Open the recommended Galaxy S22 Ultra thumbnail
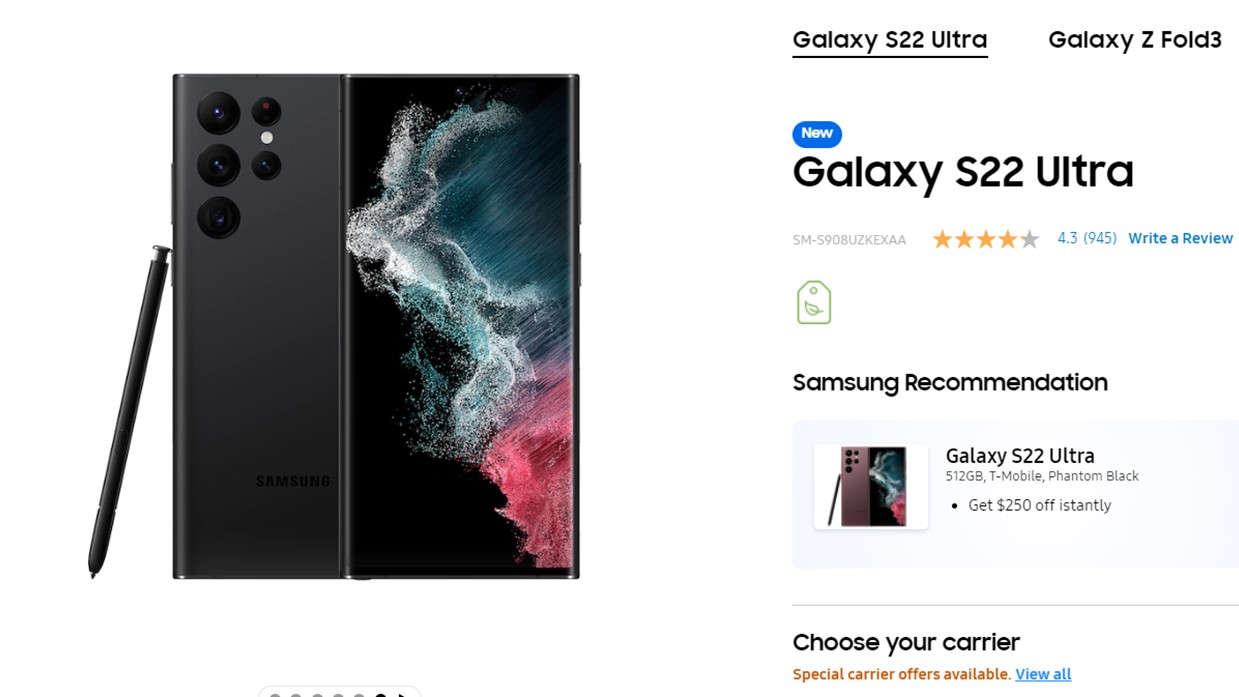The width and height of the screenshot is (1239, 697). tap(870, 487)
